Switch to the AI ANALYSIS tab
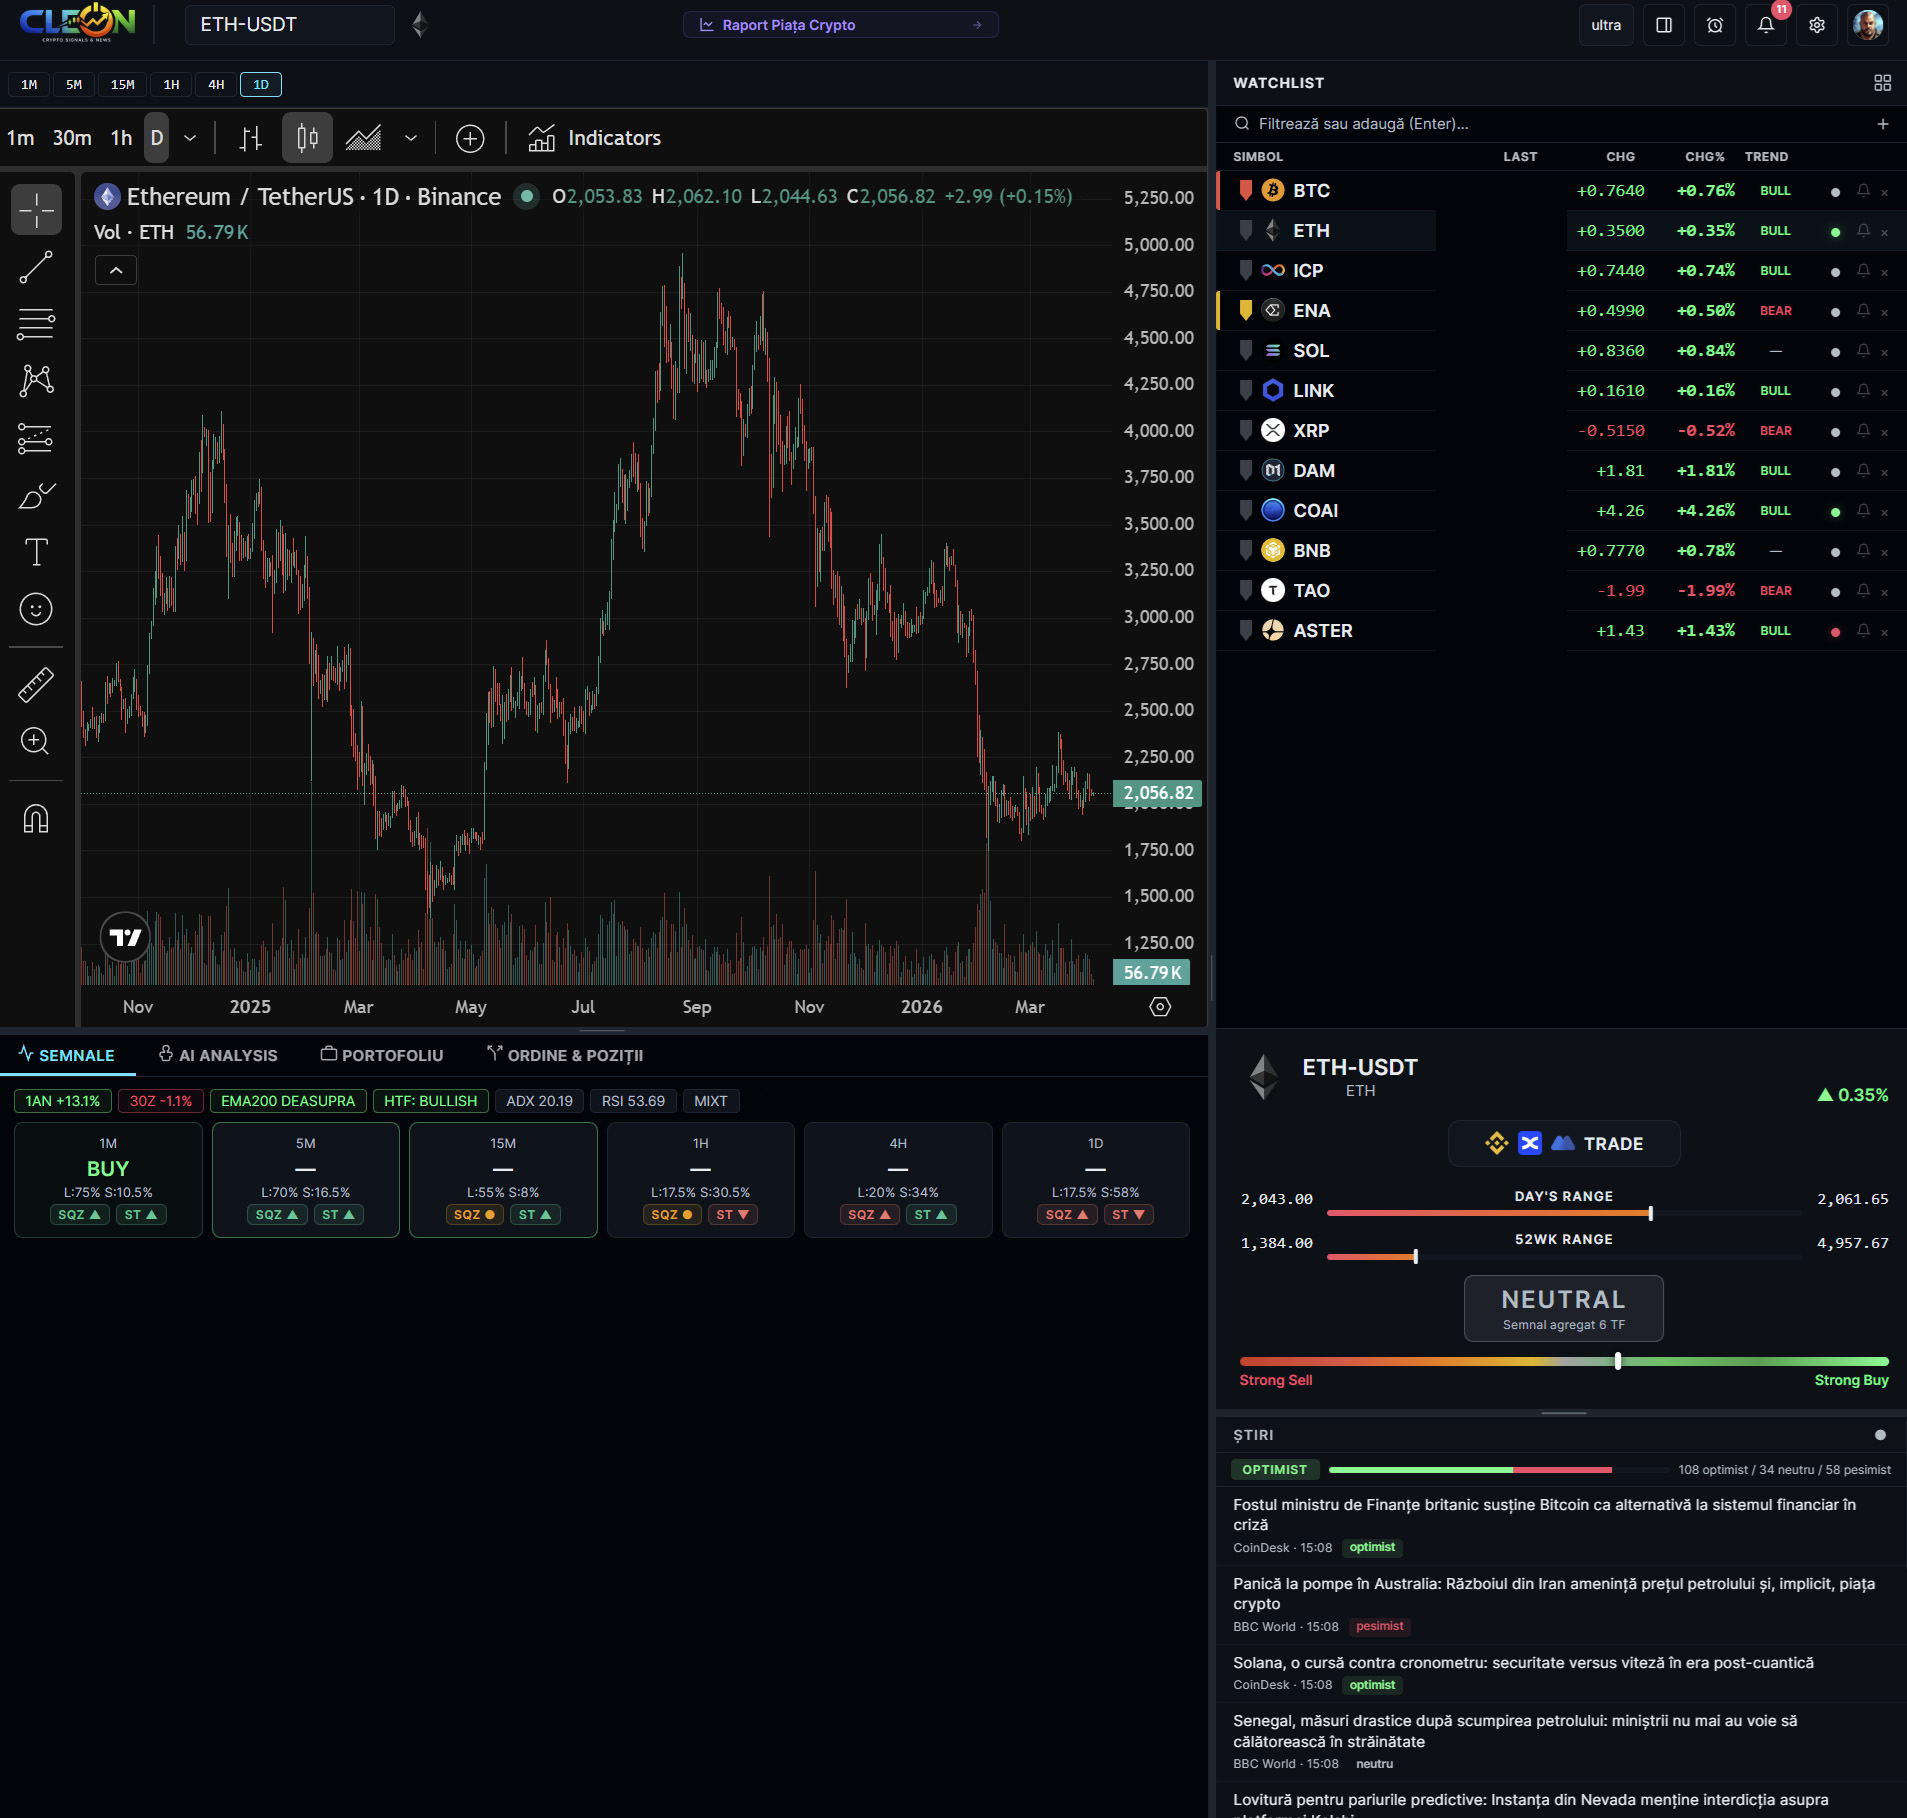The height and width of the screenshot is (1818, 1907). coord(218,1055)
